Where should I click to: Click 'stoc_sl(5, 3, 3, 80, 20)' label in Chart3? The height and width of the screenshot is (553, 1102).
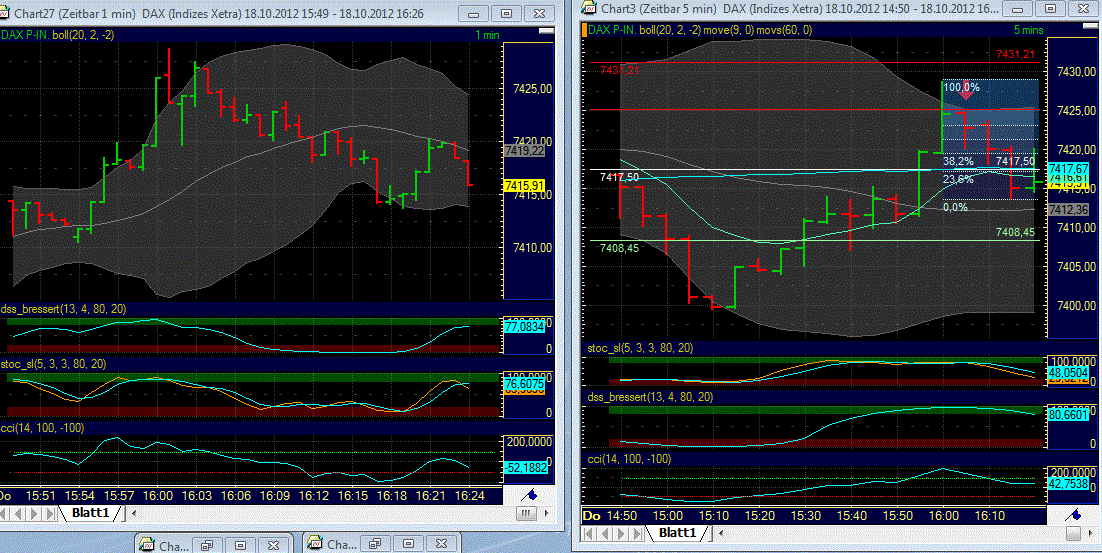(640, 348)
